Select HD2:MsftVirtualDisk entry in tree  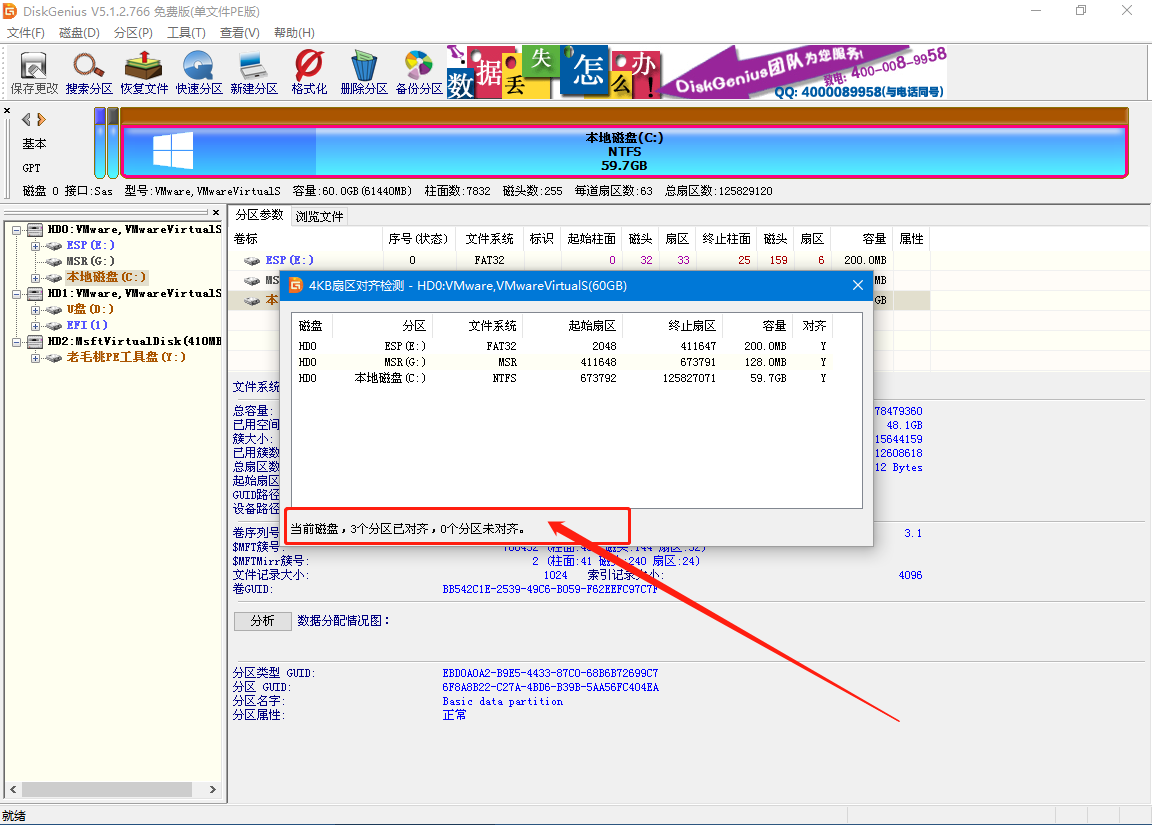point(134,342)
